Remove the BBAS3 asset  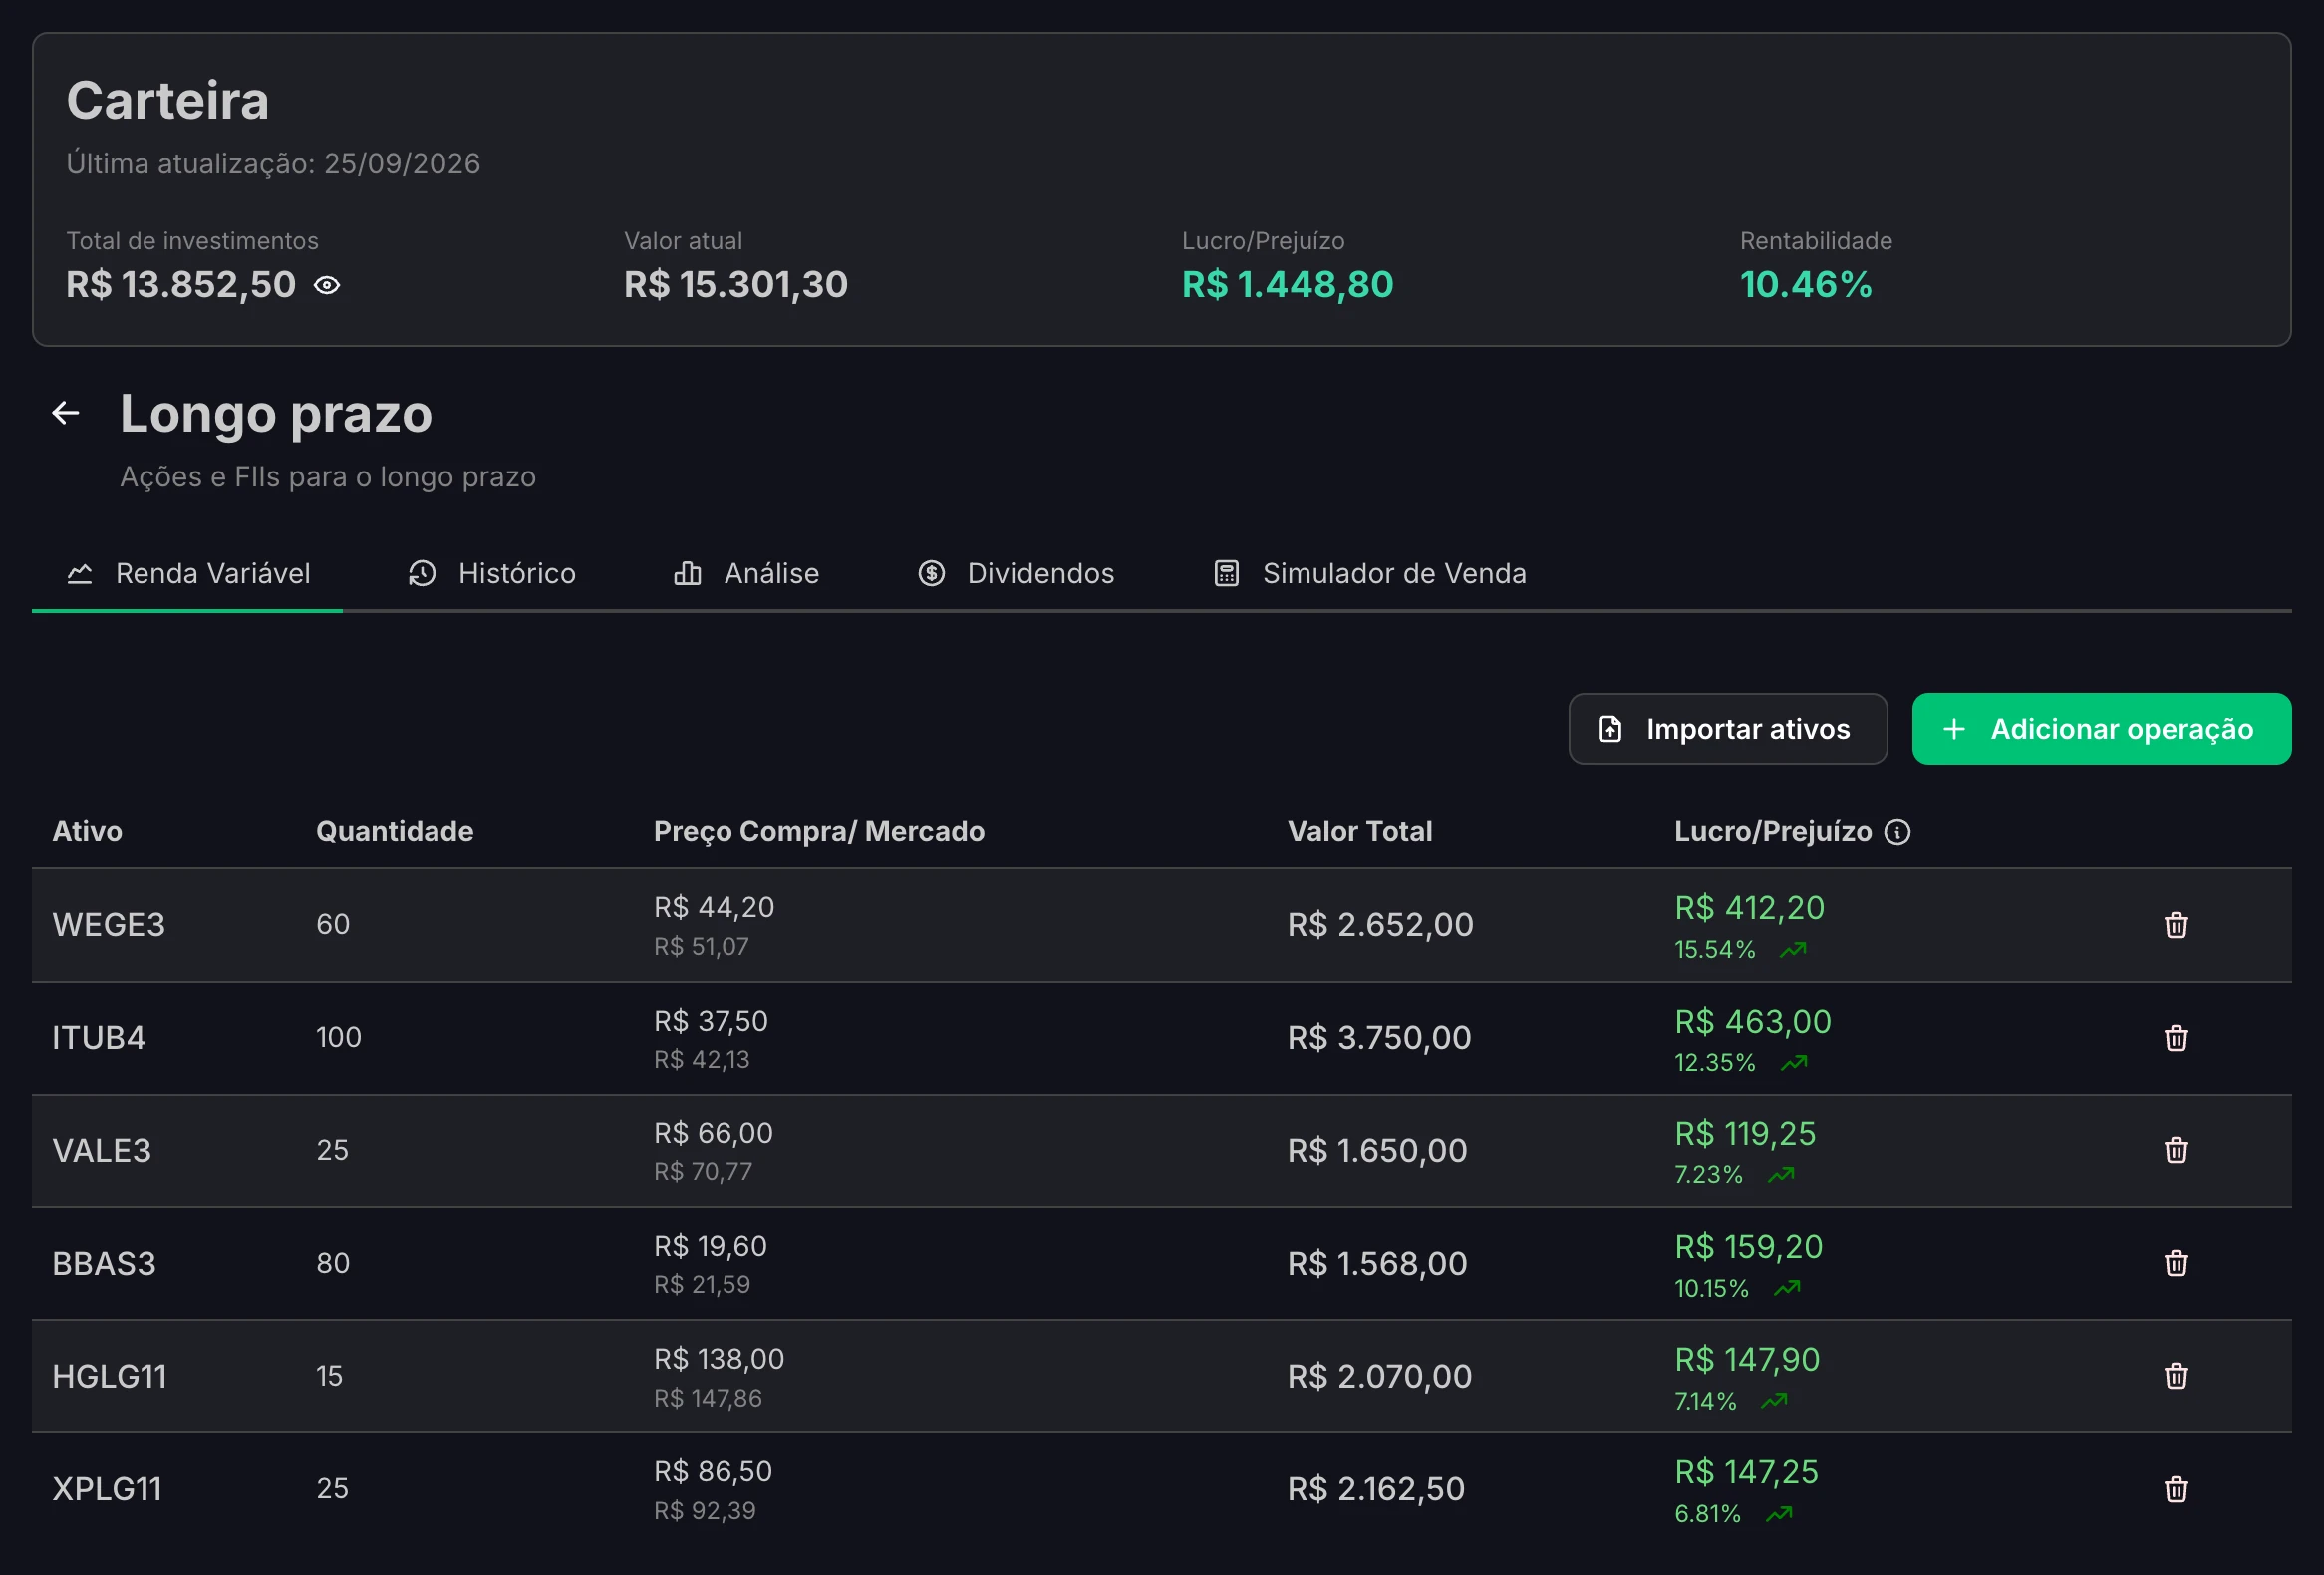coord(2176,1264)
